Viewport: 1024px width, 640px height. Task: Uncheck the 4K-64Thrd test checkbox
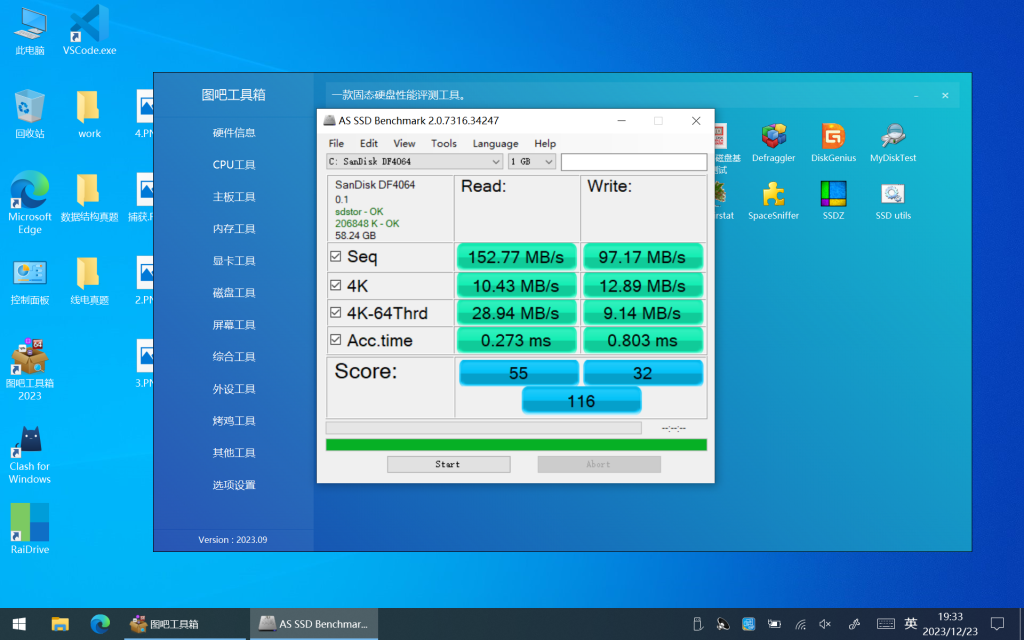[336, 313]
